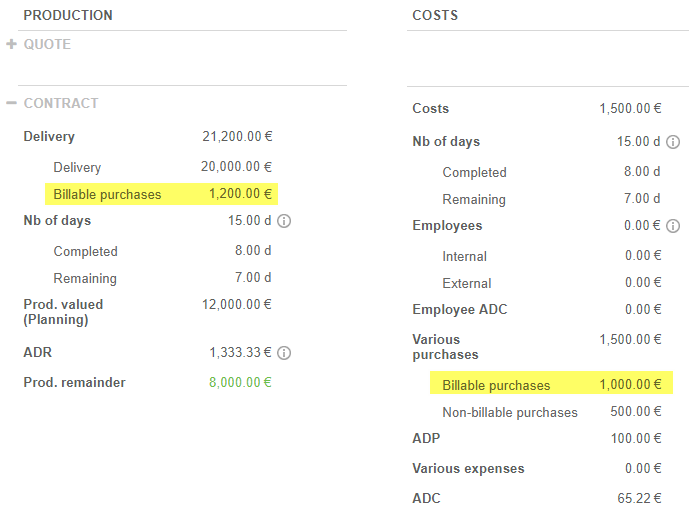Click the Delivery total 21,200.00 €

click(237, 137)
